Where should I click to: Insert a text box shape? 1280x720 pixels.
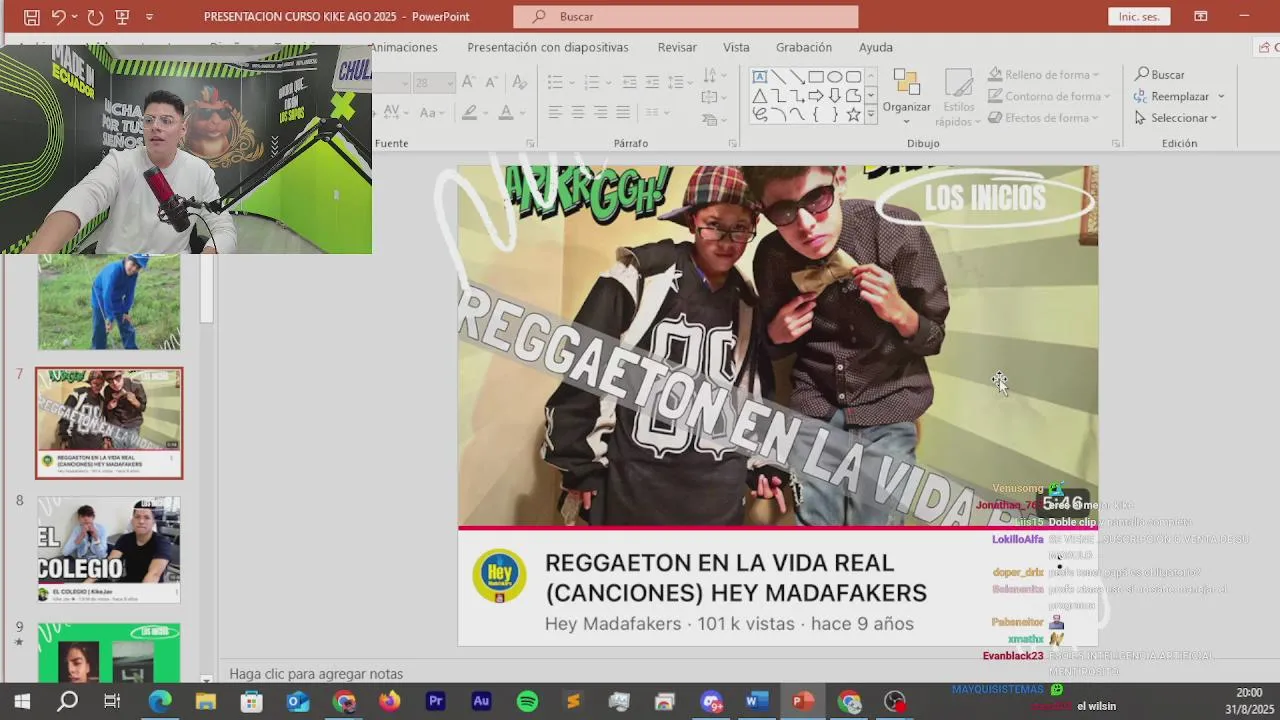[x=760, y=77]
